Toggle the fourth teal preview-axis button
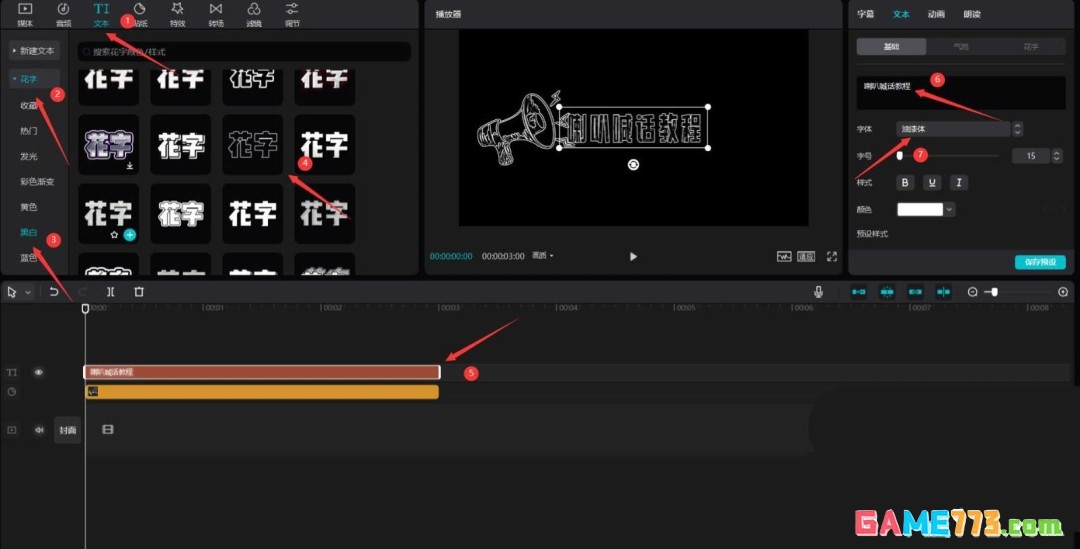 click(943, 292)
